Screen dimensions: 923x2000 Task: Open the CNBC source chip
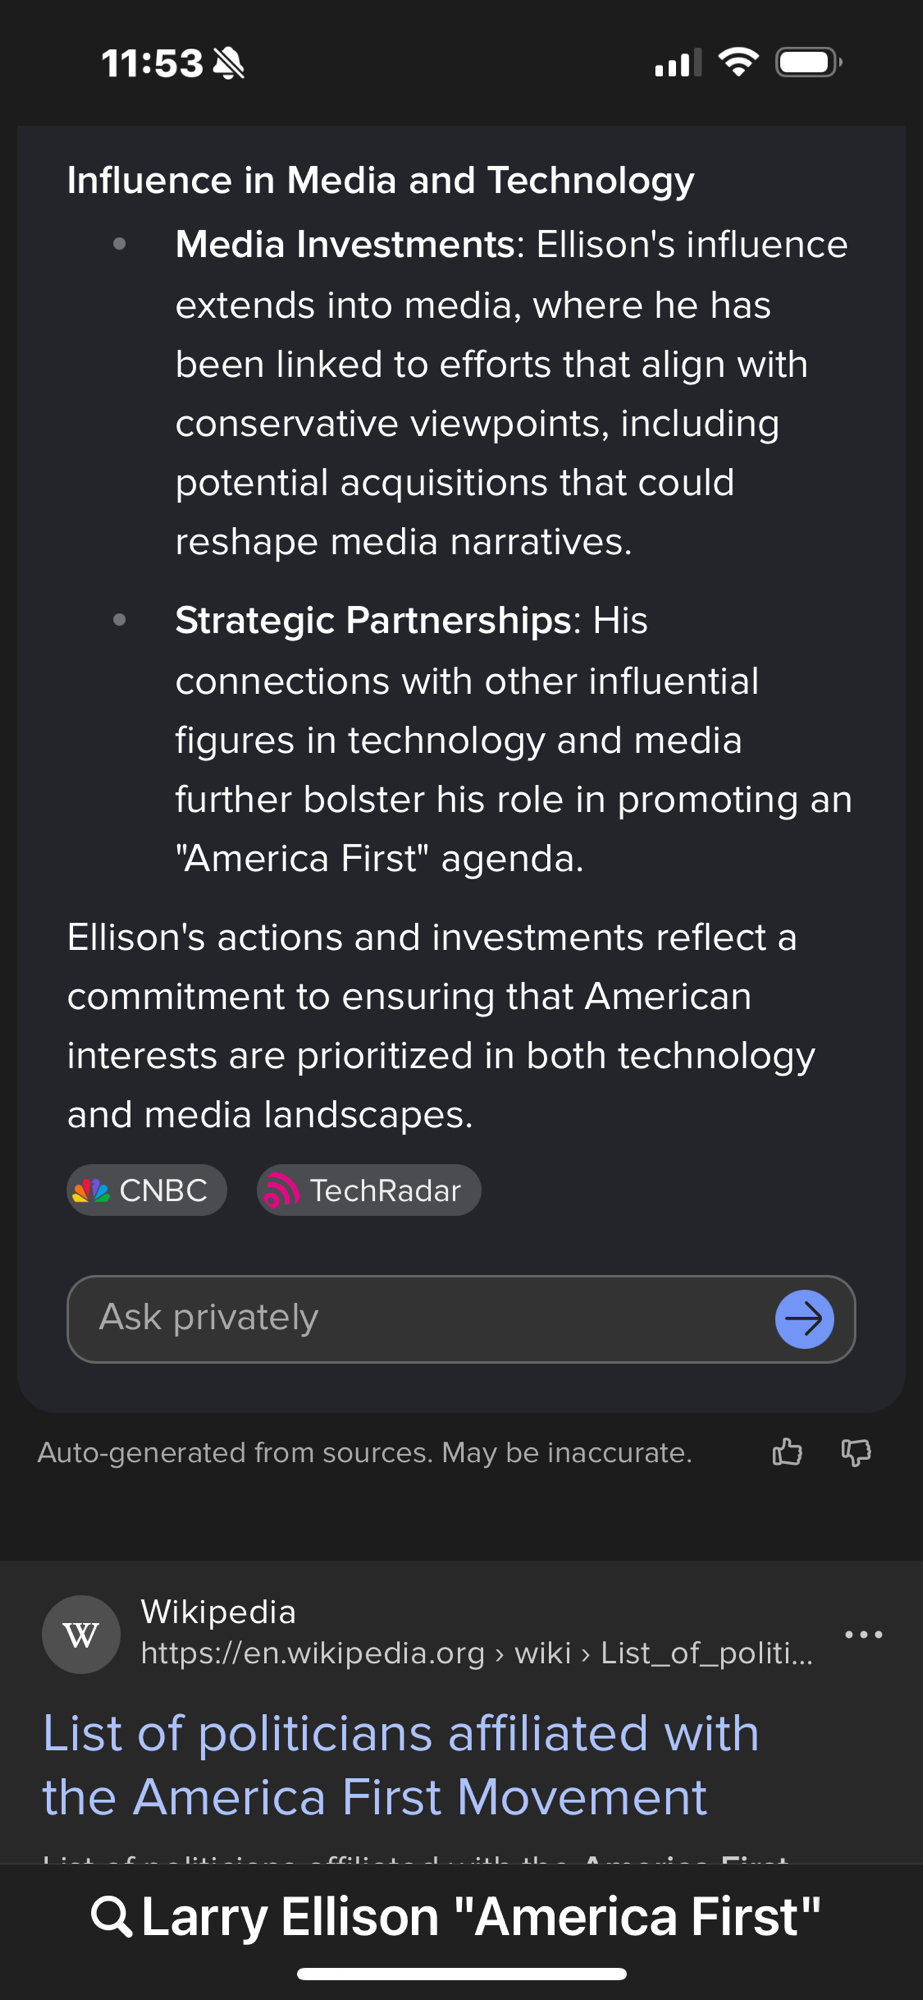[147, 1190]
